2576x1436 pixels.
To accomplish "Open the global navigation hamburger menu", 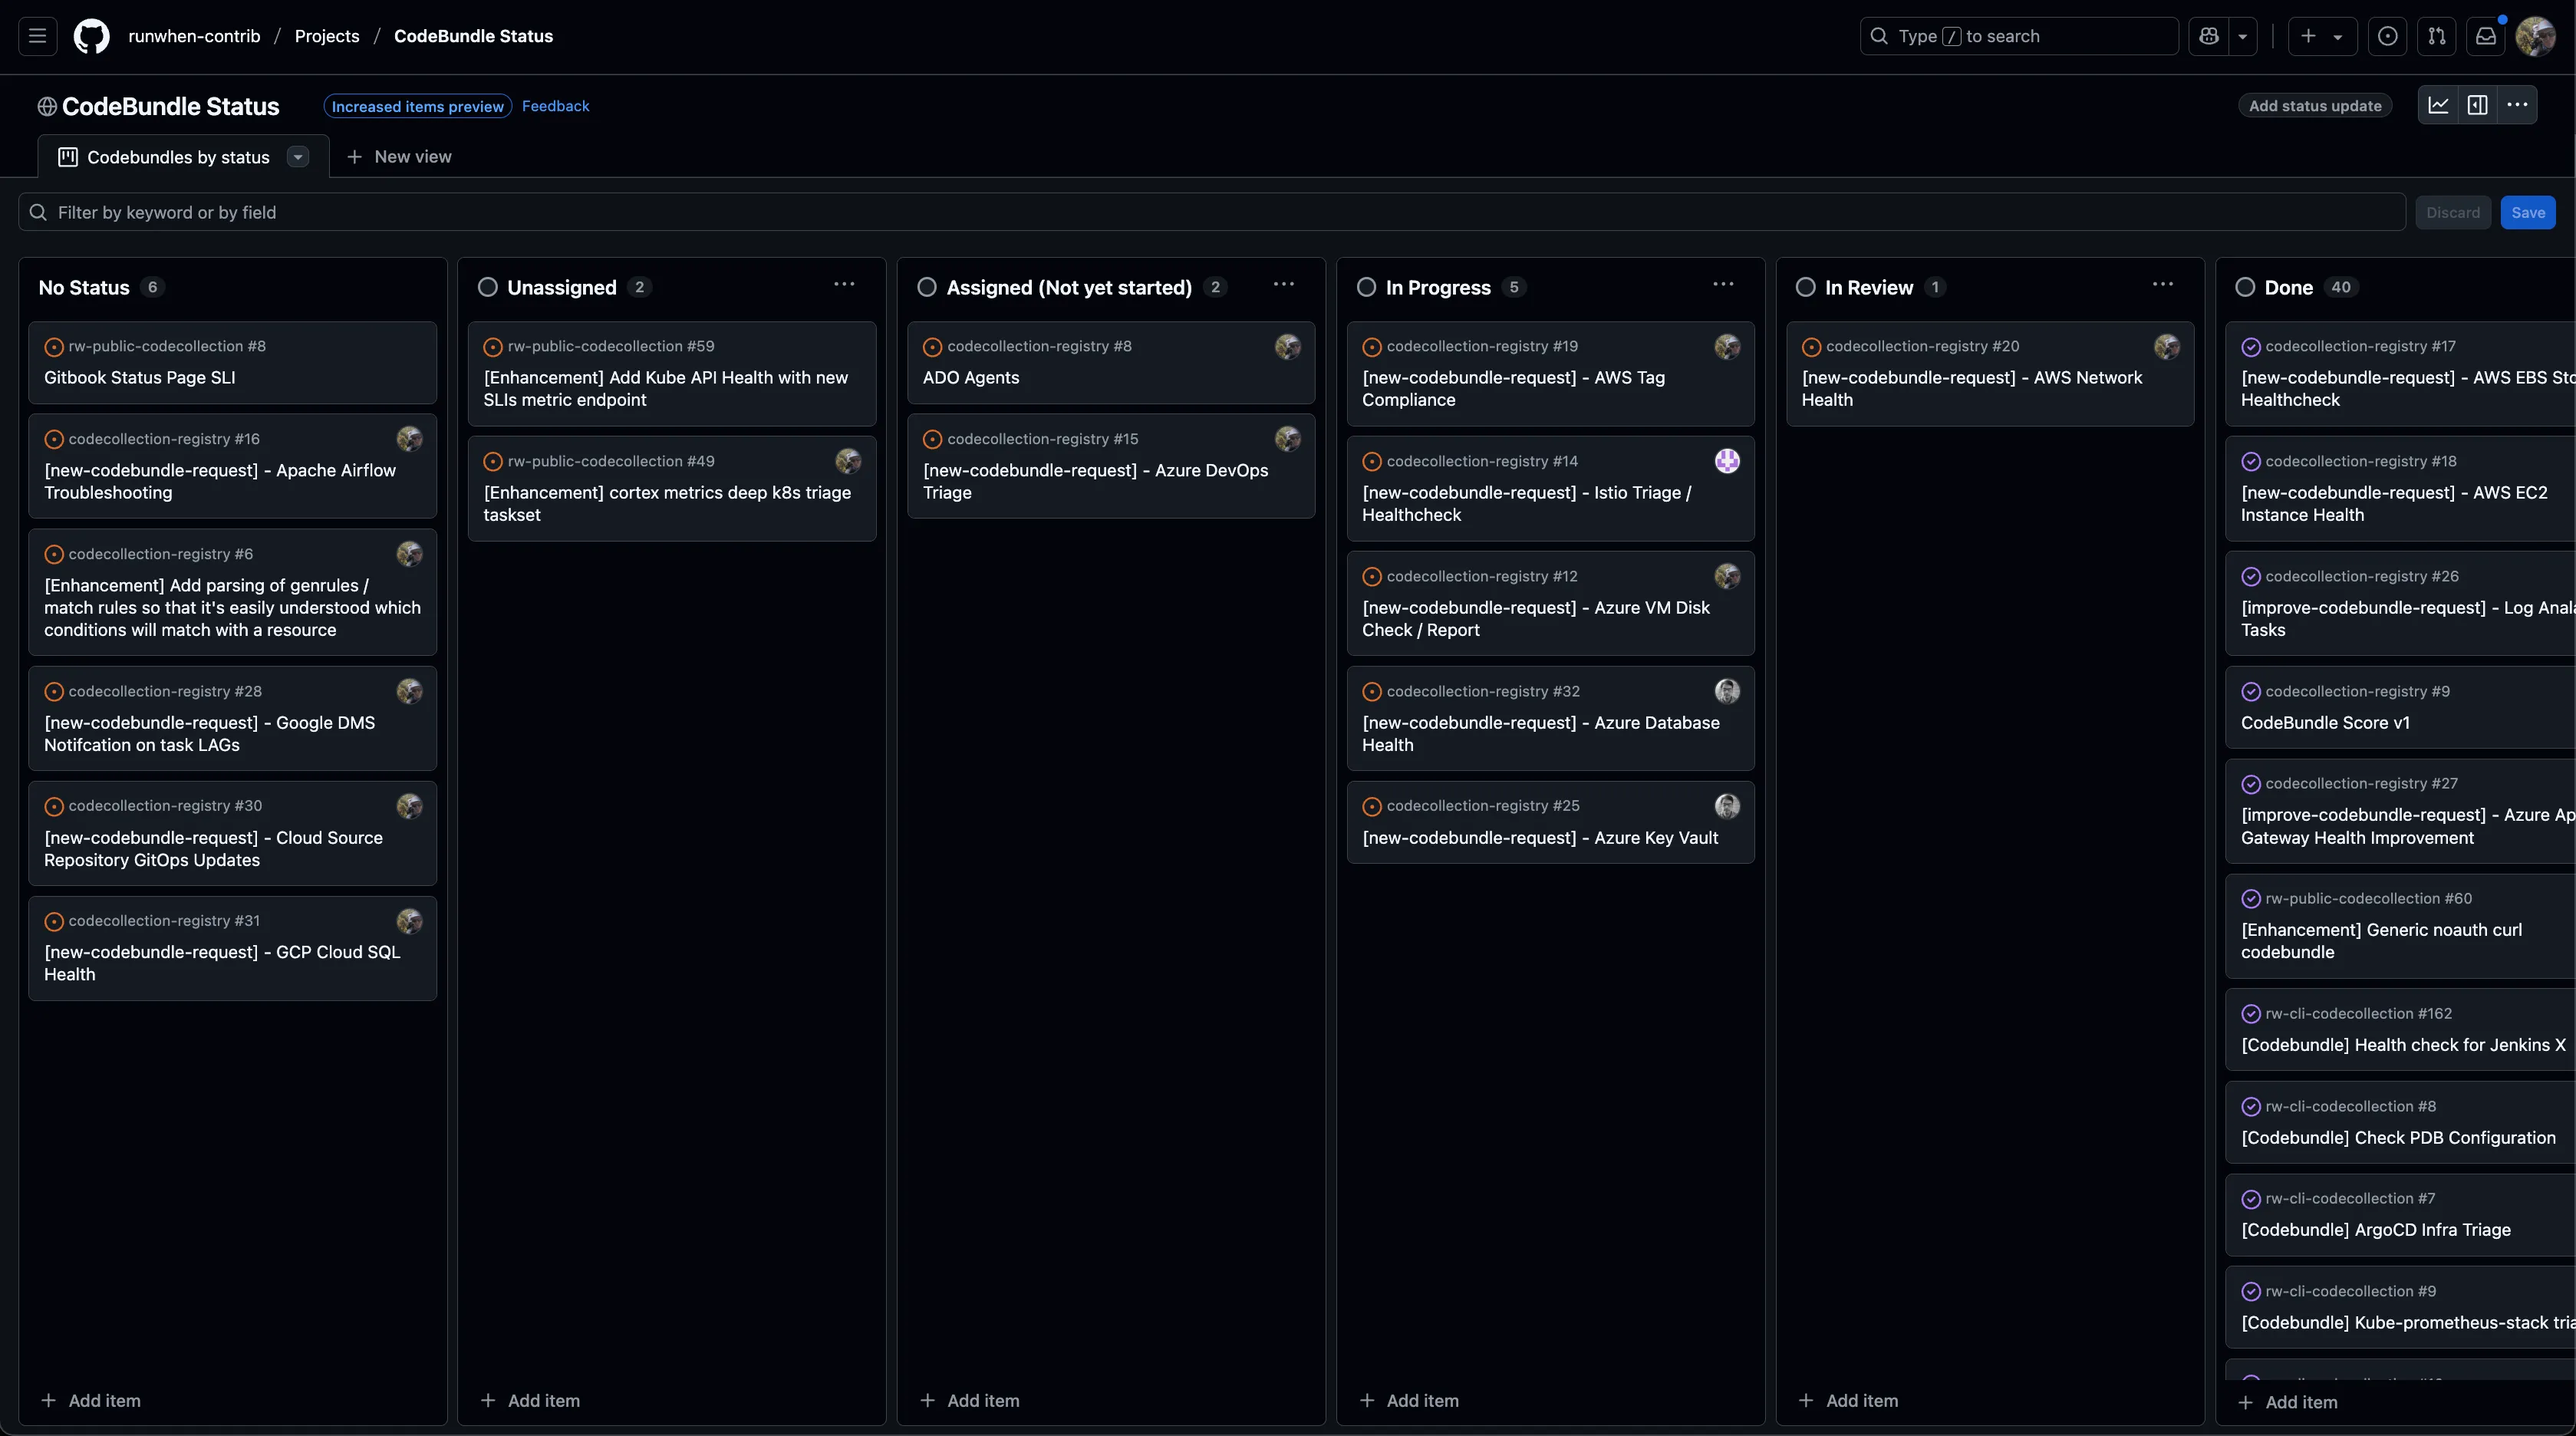I will 36,36.
